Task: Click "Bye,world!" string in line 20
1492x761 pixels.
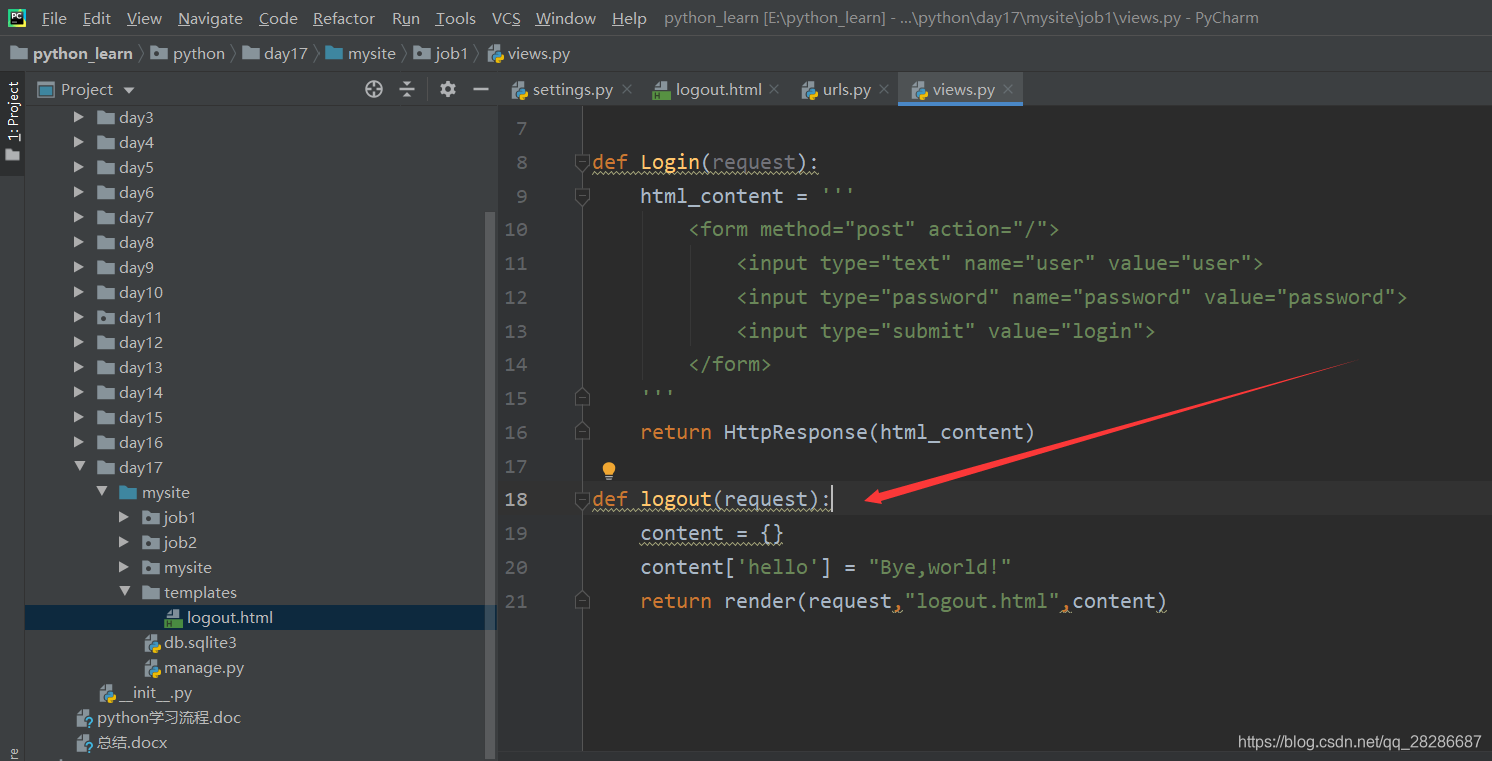Action: pyautogui.click(x=939, y=567)
